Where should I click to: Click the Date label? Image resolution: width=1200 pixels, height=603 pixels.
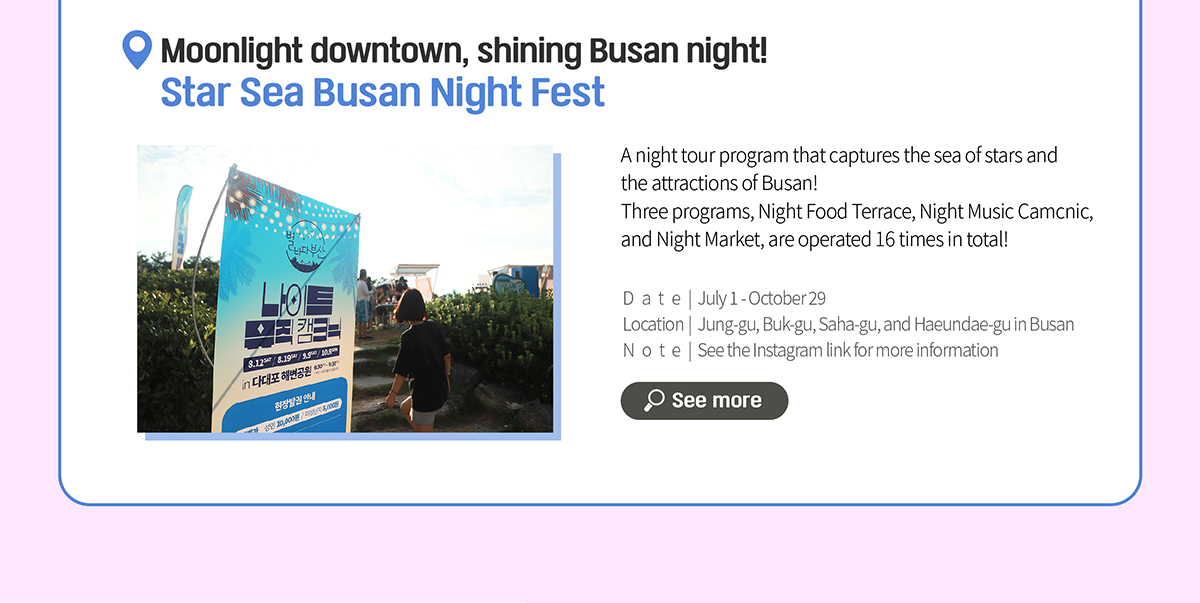click(652, 298)
